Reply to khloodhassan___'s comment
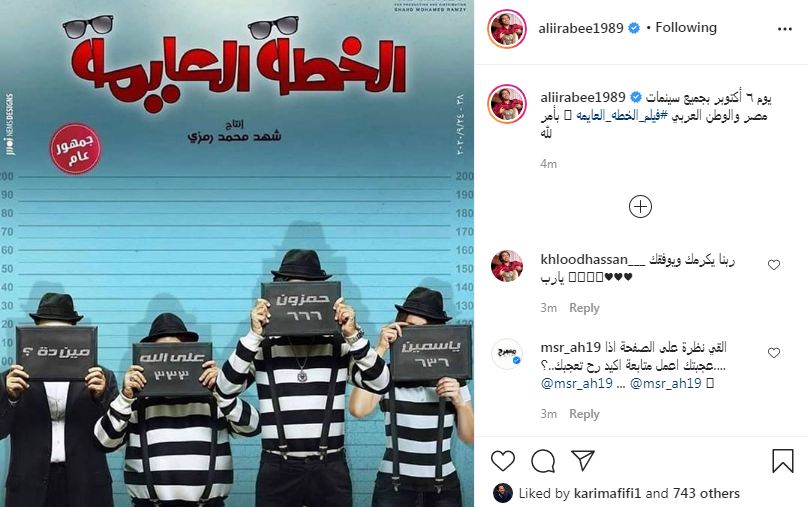The height and width of the screenshot is (507, 808). (584, 308)
